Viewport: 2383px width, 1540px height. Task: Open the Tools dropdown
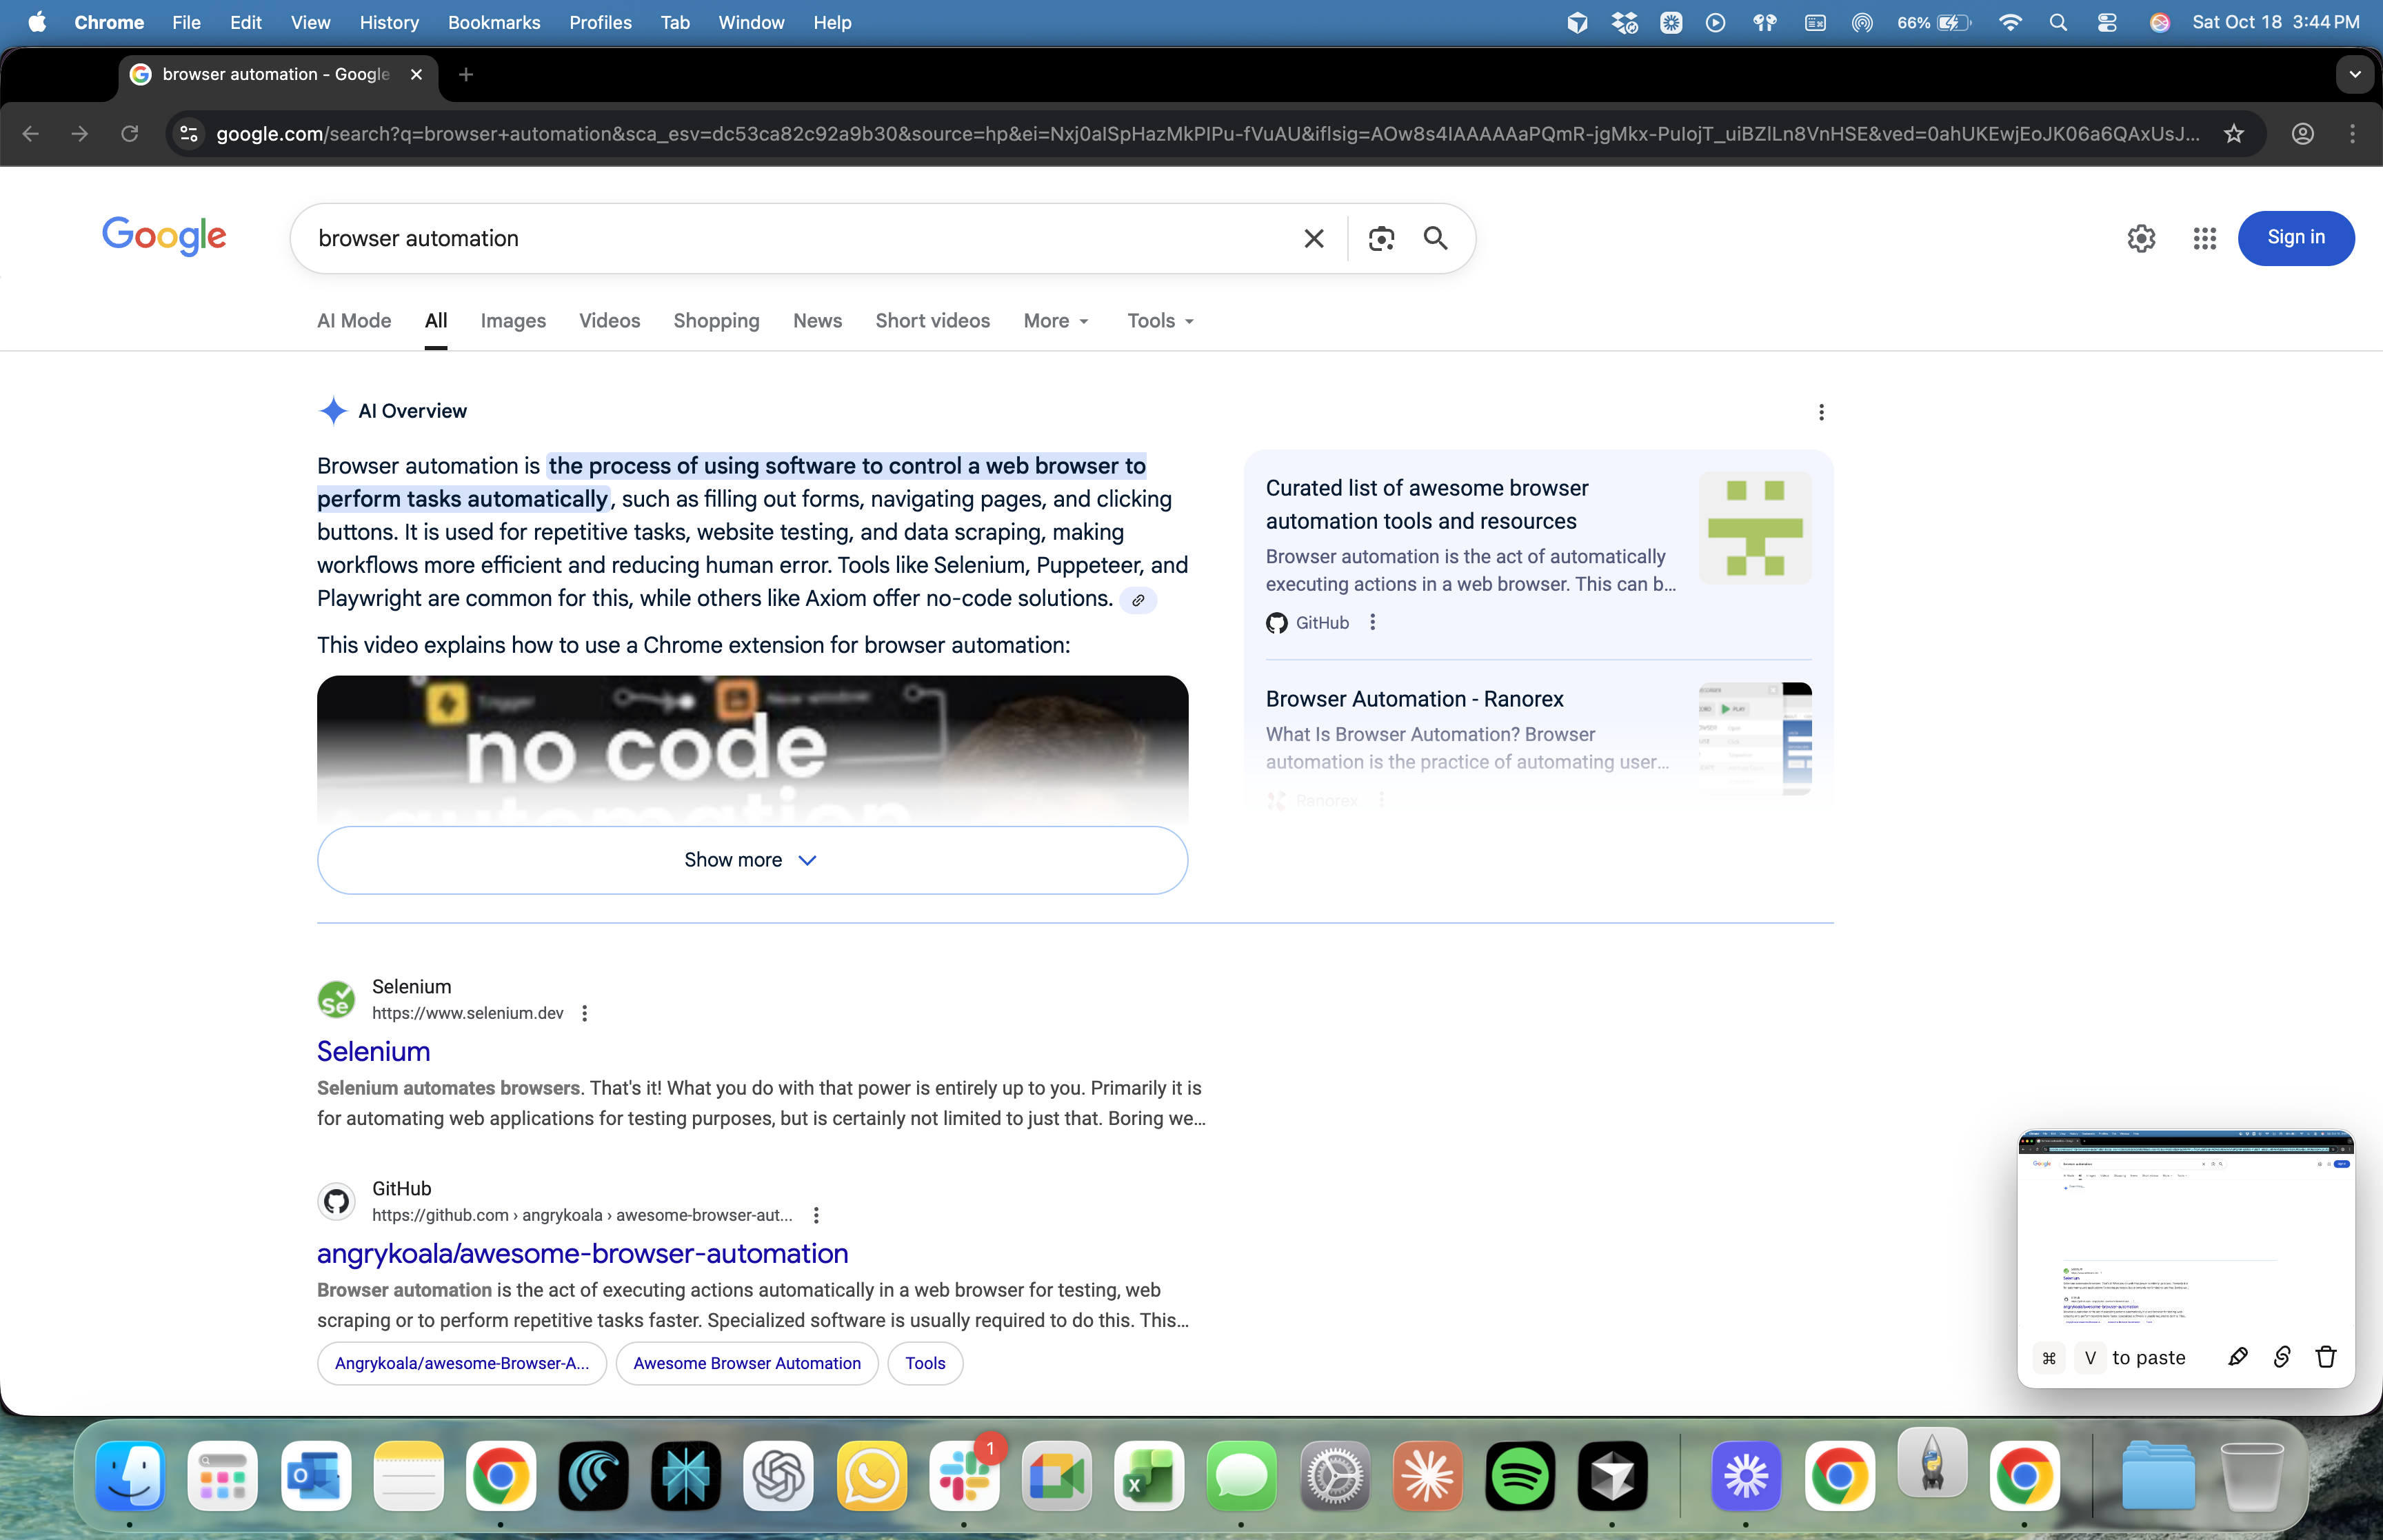1160,321
